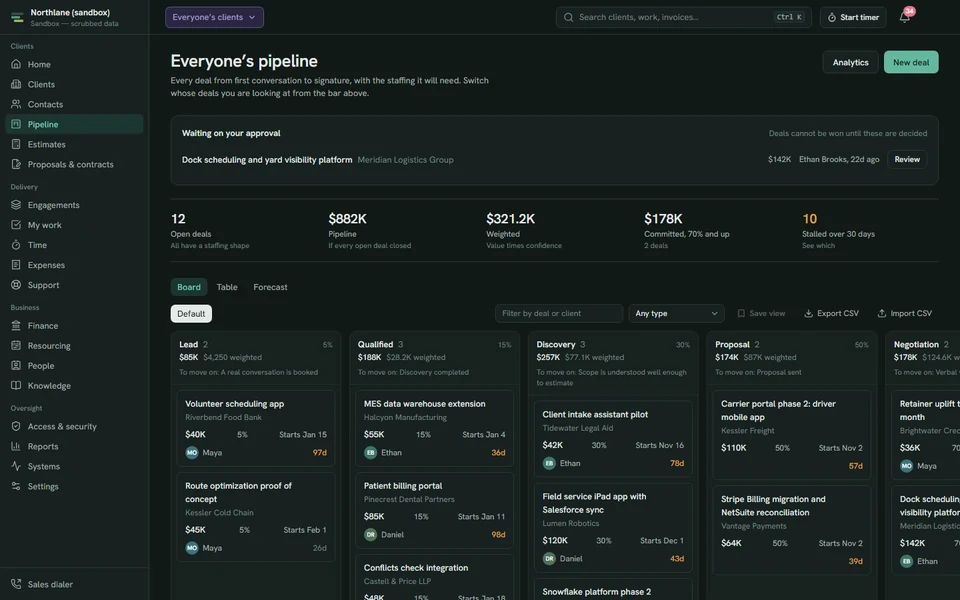This screenshot has width=960, height=600.
Task: Open Estimates via its calculator icon
Action: click(16, 144)
